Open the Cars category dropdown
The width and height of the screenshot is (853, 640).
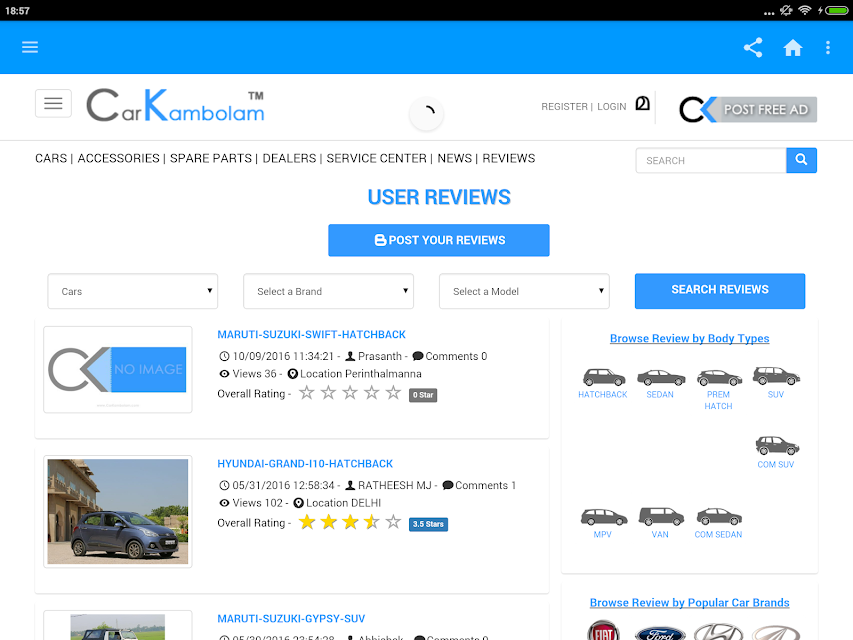133,291
